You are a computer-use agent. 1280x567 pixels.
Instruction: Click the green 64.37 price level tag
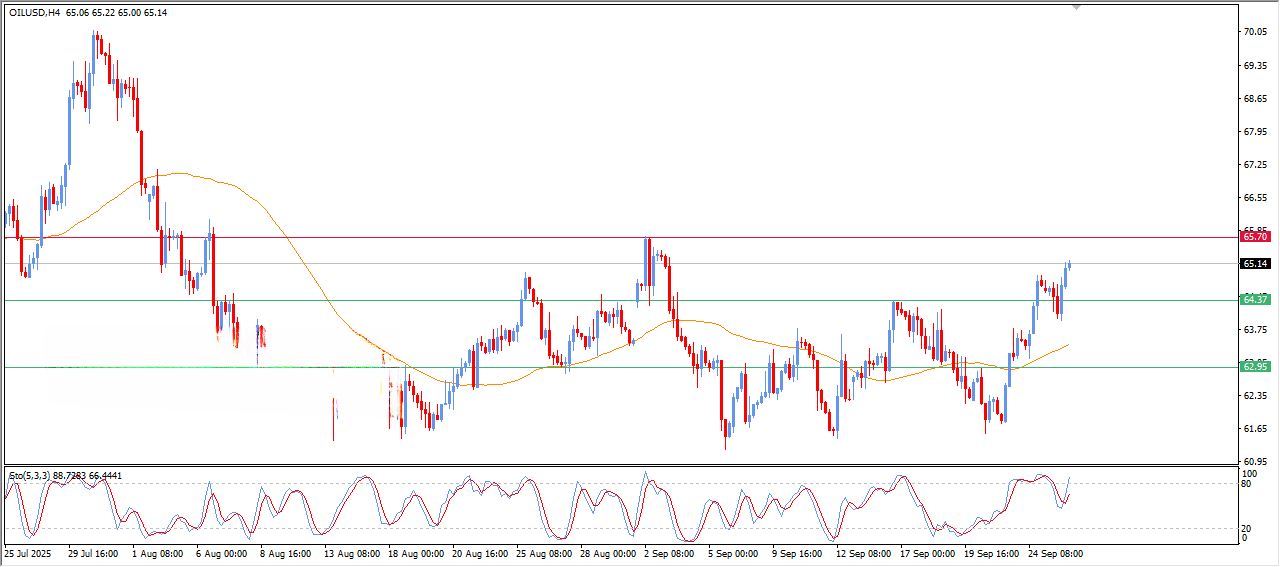[1254, 300]
